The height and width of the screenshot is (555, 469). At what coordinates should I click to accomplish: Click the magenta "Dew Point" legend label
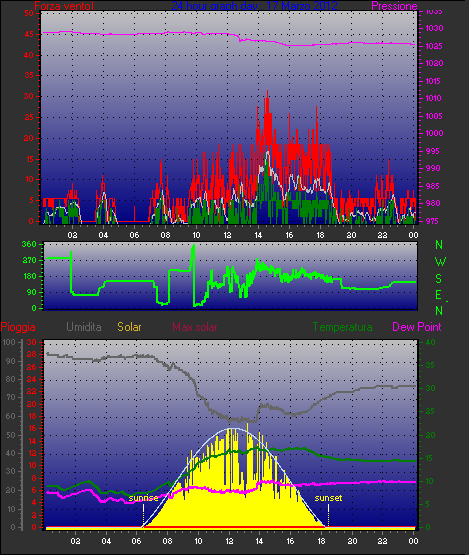pyautogui.click(x=417, y=327)
